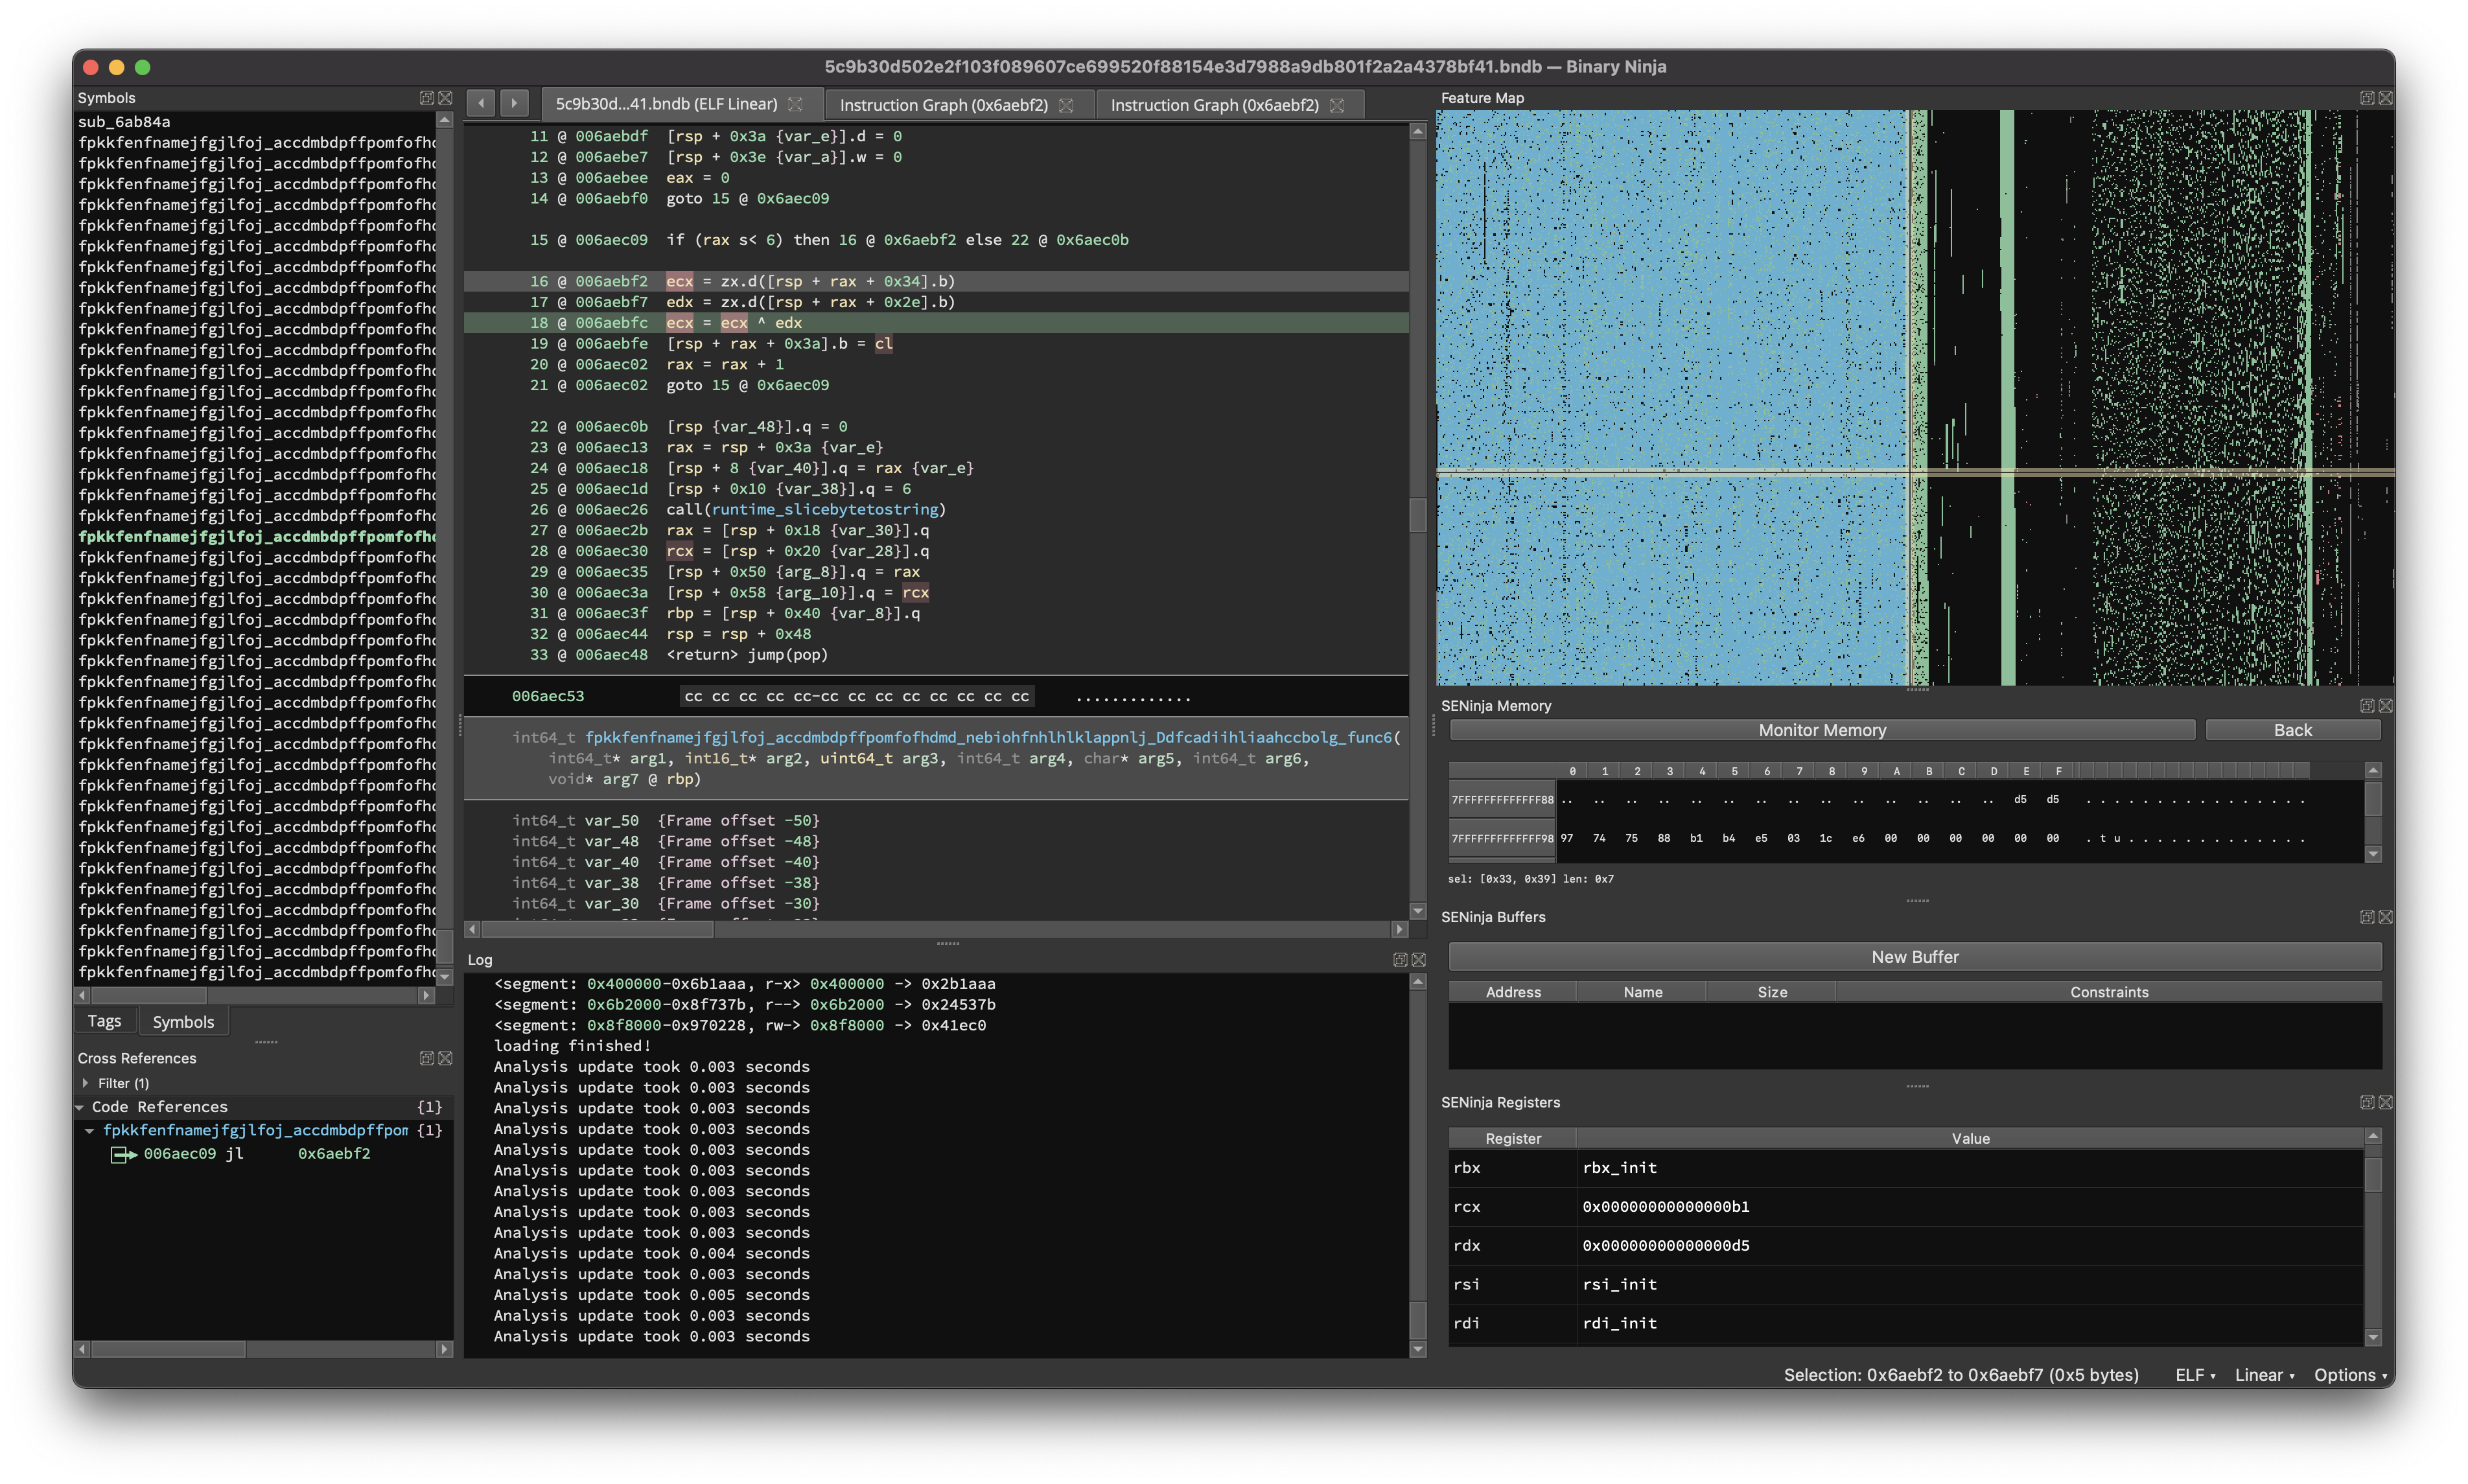
Task: Switch to the Symbols tab below the list
Action: click(x=183, y=1021)
